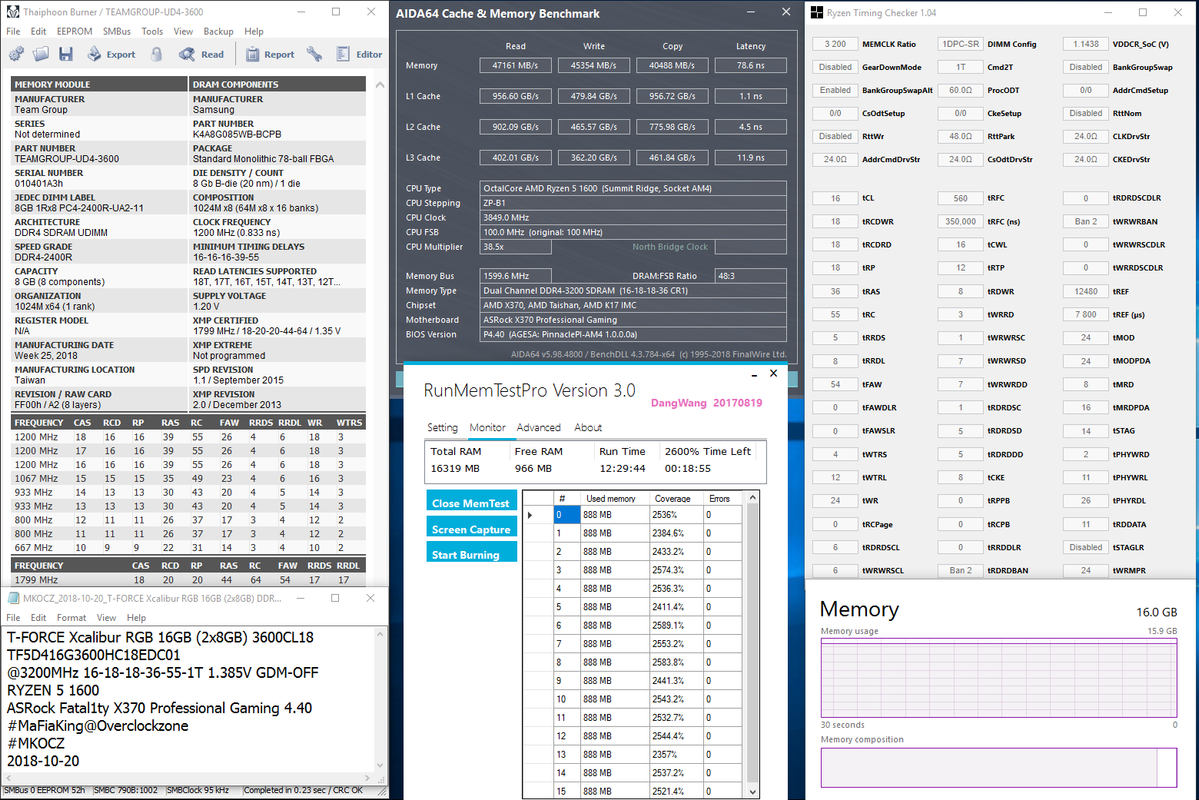Image resolution: width=1199 pixels, height=800 pixels.
Task: Click the MEMCLK Ratio field showing 3 200
Action: (835, 44)
